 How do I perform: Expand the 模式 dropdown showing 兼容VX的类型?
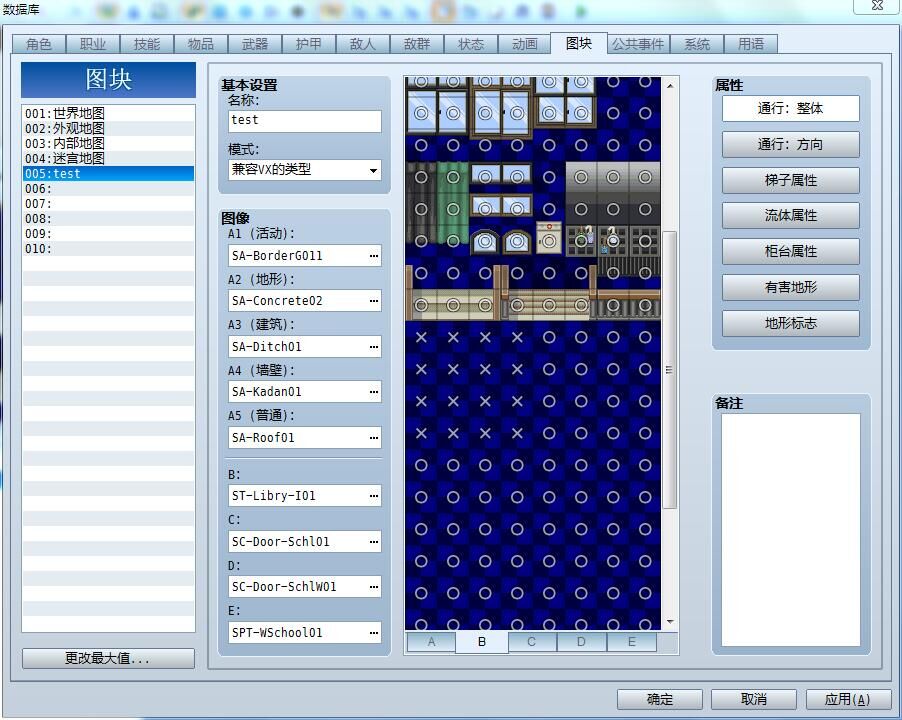[373, 170]
